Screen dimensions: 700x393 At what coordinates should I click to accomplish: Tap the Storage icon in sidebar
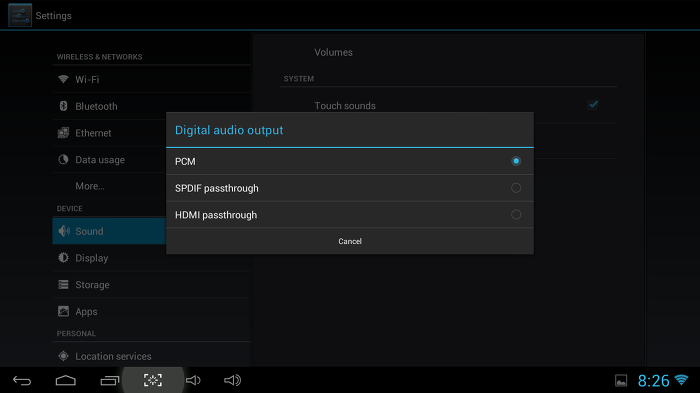pyautogui.click(x=63, y=284)
